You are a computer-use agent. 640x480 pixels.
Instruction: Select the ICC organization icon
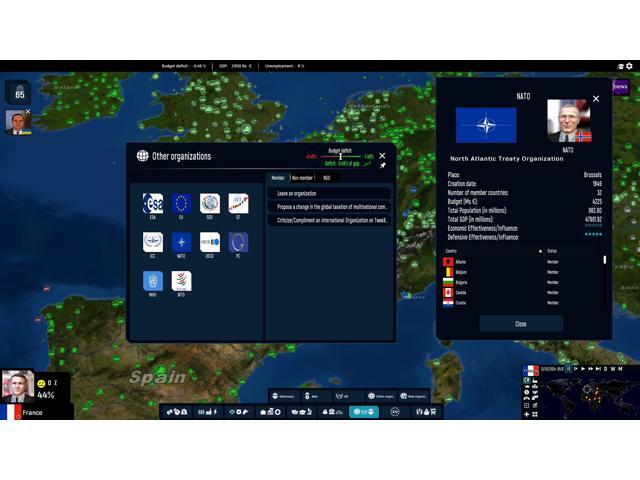153,242
